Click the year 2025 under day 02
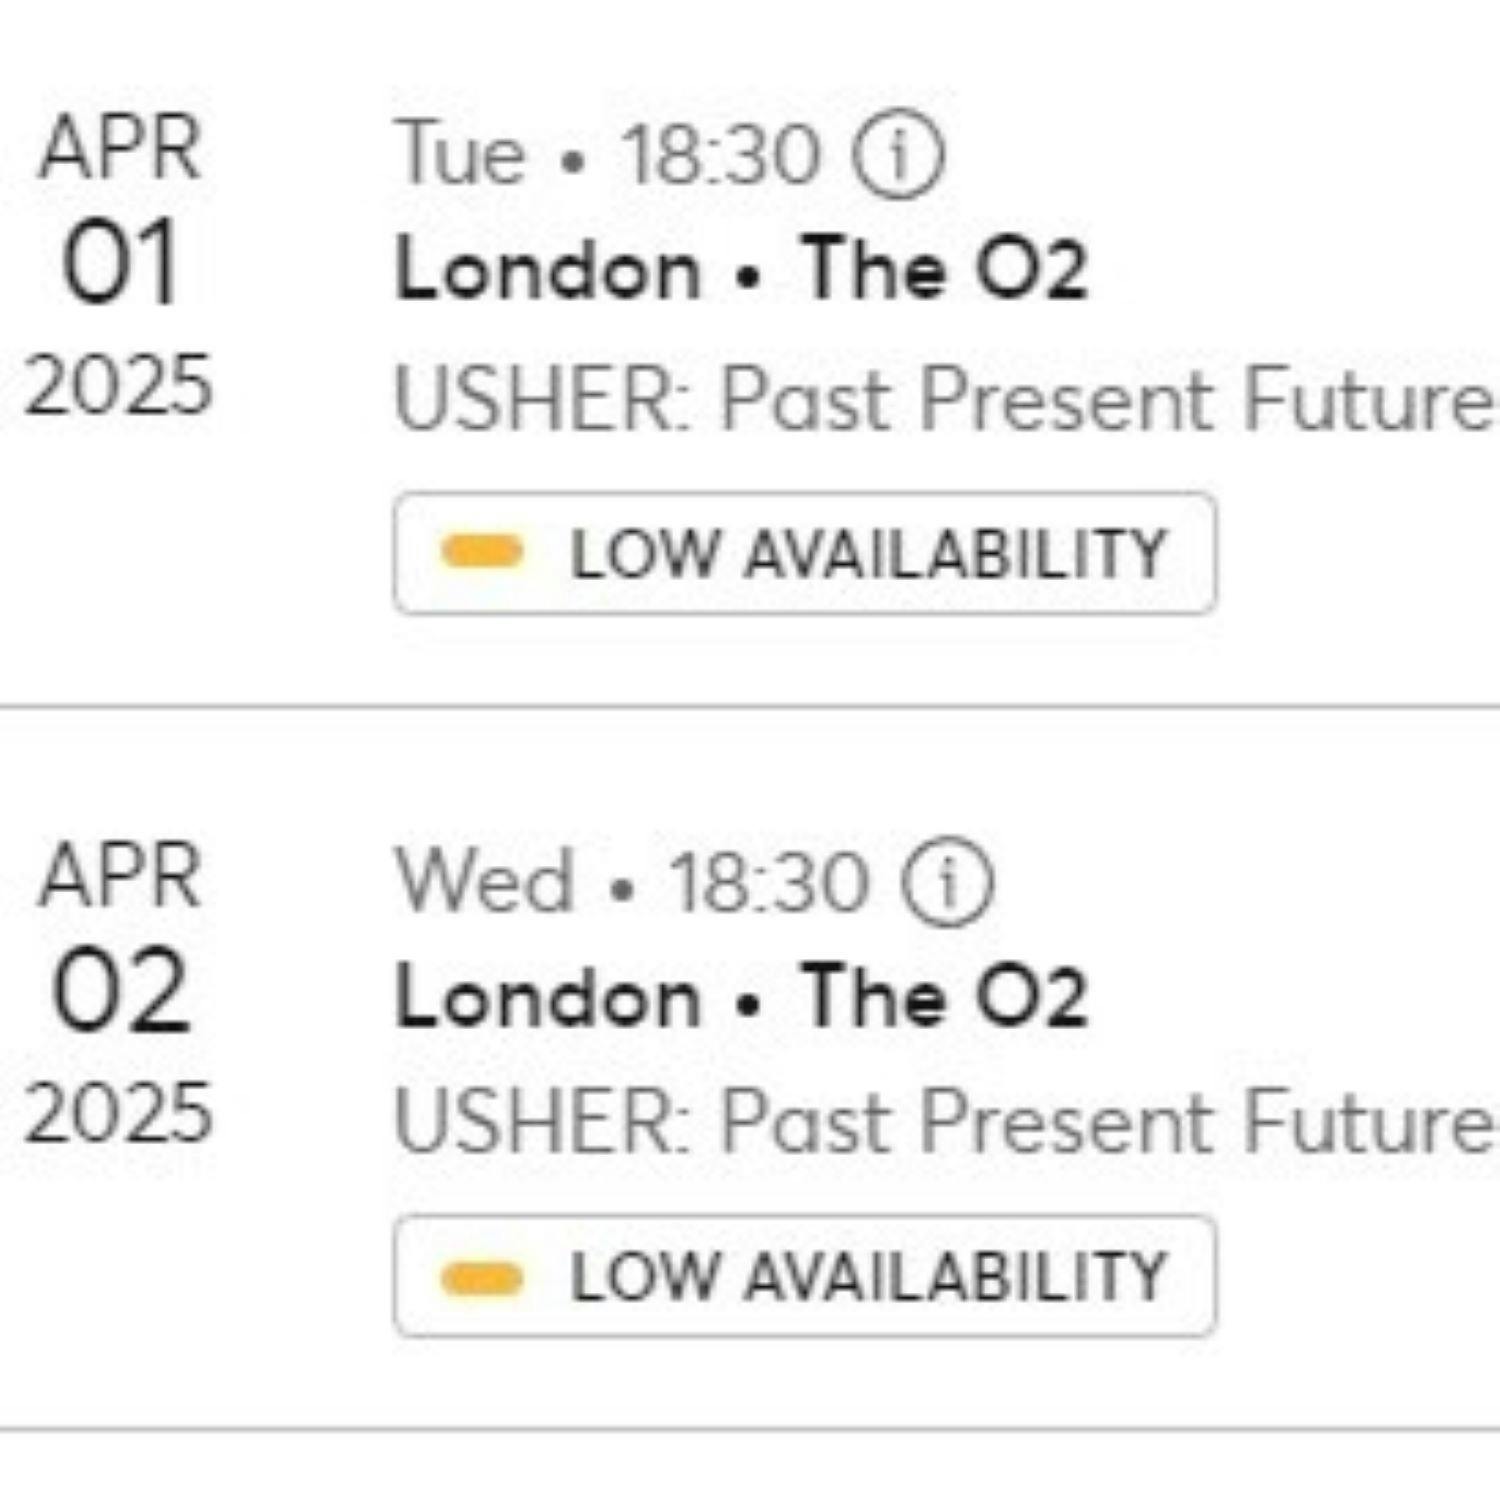Viewport: 1500px width, 1500px height. 119,1111
